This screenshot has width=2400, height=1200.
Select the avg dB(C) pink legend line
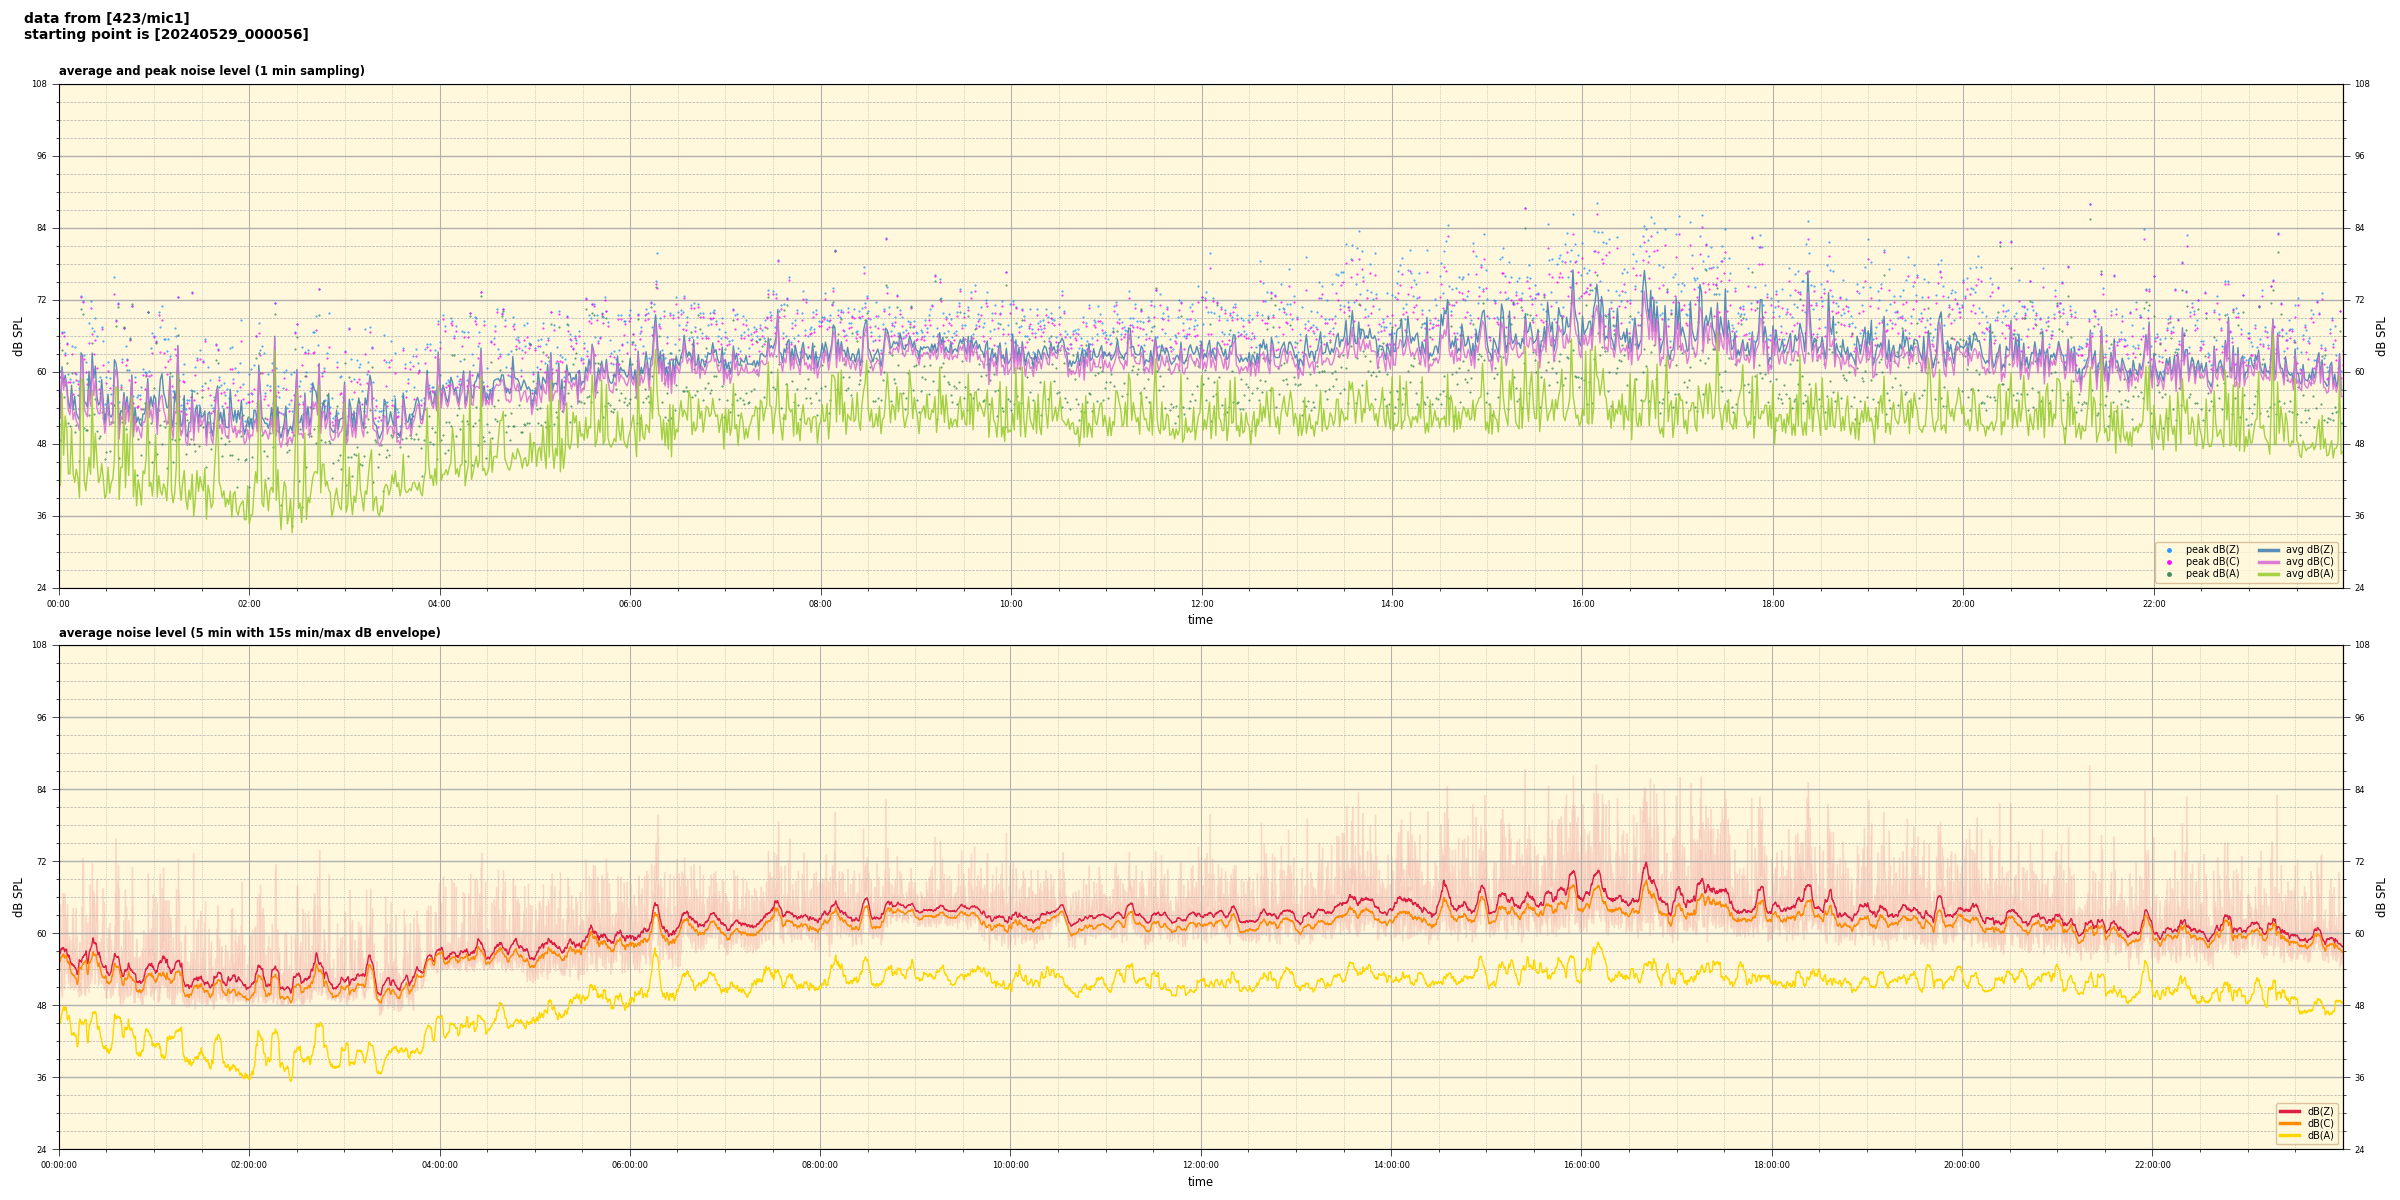pyautogui.click(x=2268, y=562)
